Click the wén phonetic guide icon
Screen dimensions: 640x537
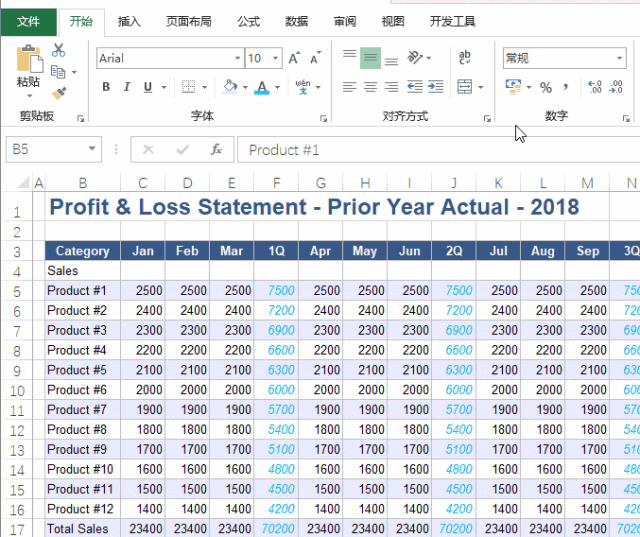click(303, 87)
